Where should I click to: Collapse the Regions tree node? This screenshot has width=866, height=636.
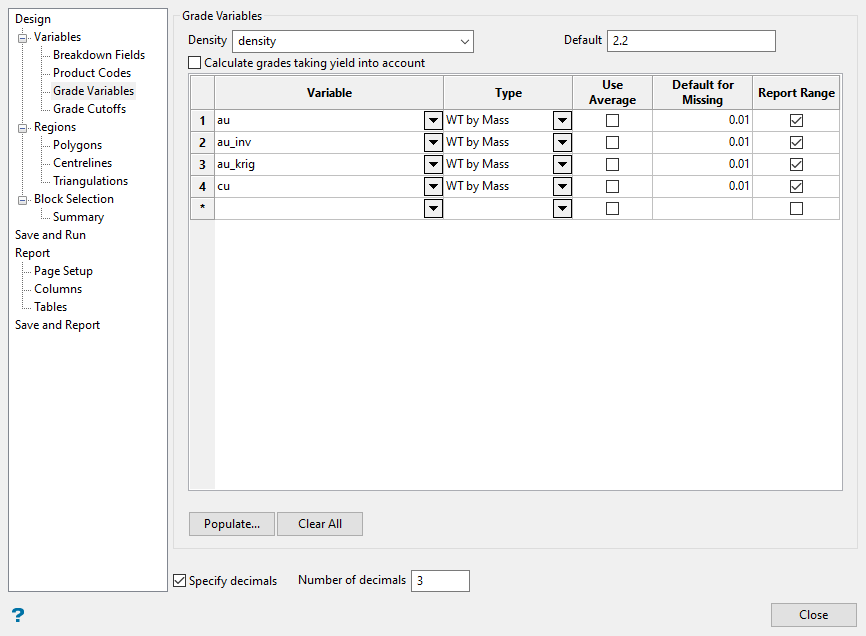pos(22,128)
